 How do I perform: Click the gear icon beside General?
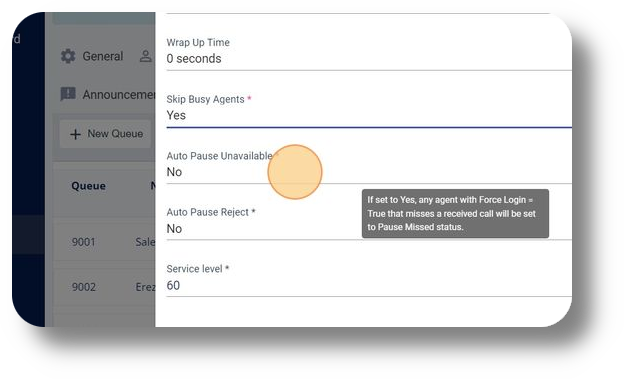pyautogui.click(x=68, y=56)
